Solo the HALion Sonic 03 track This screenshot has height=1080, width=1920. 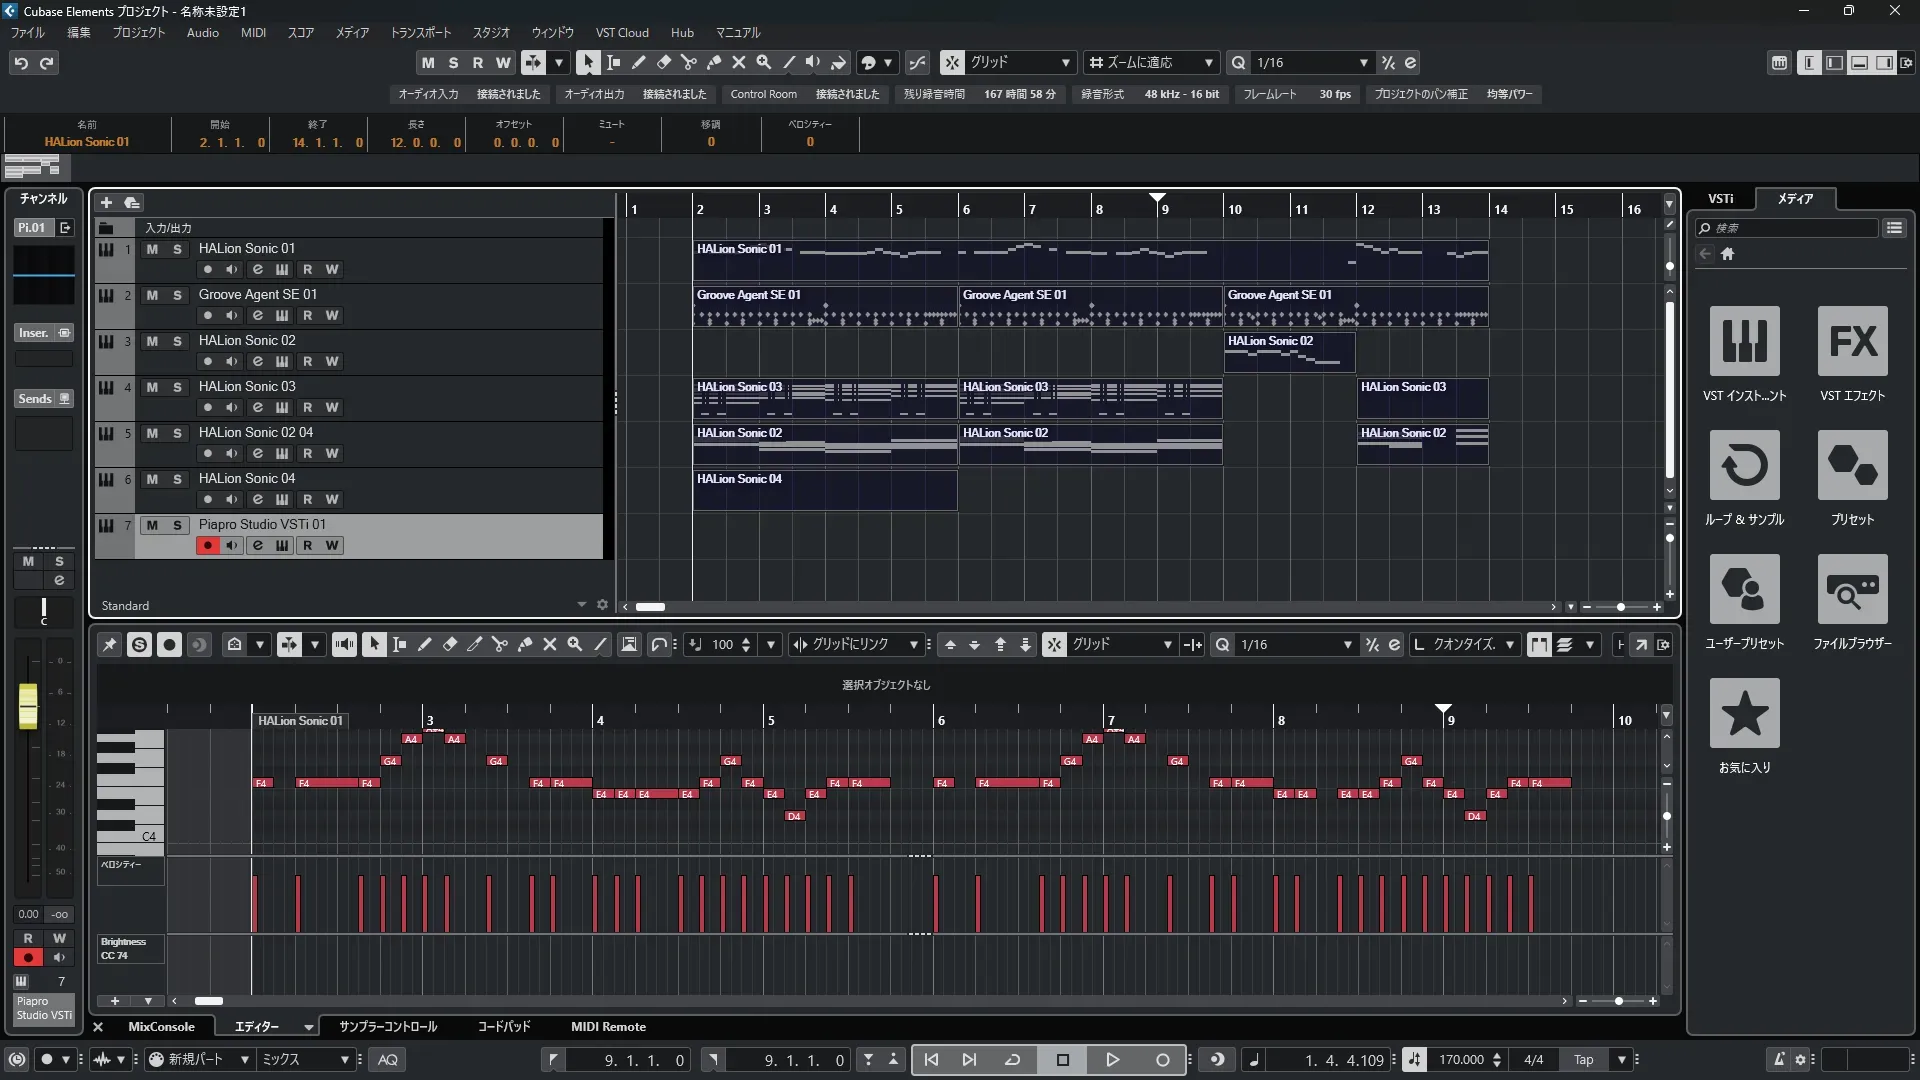[177, 387]
